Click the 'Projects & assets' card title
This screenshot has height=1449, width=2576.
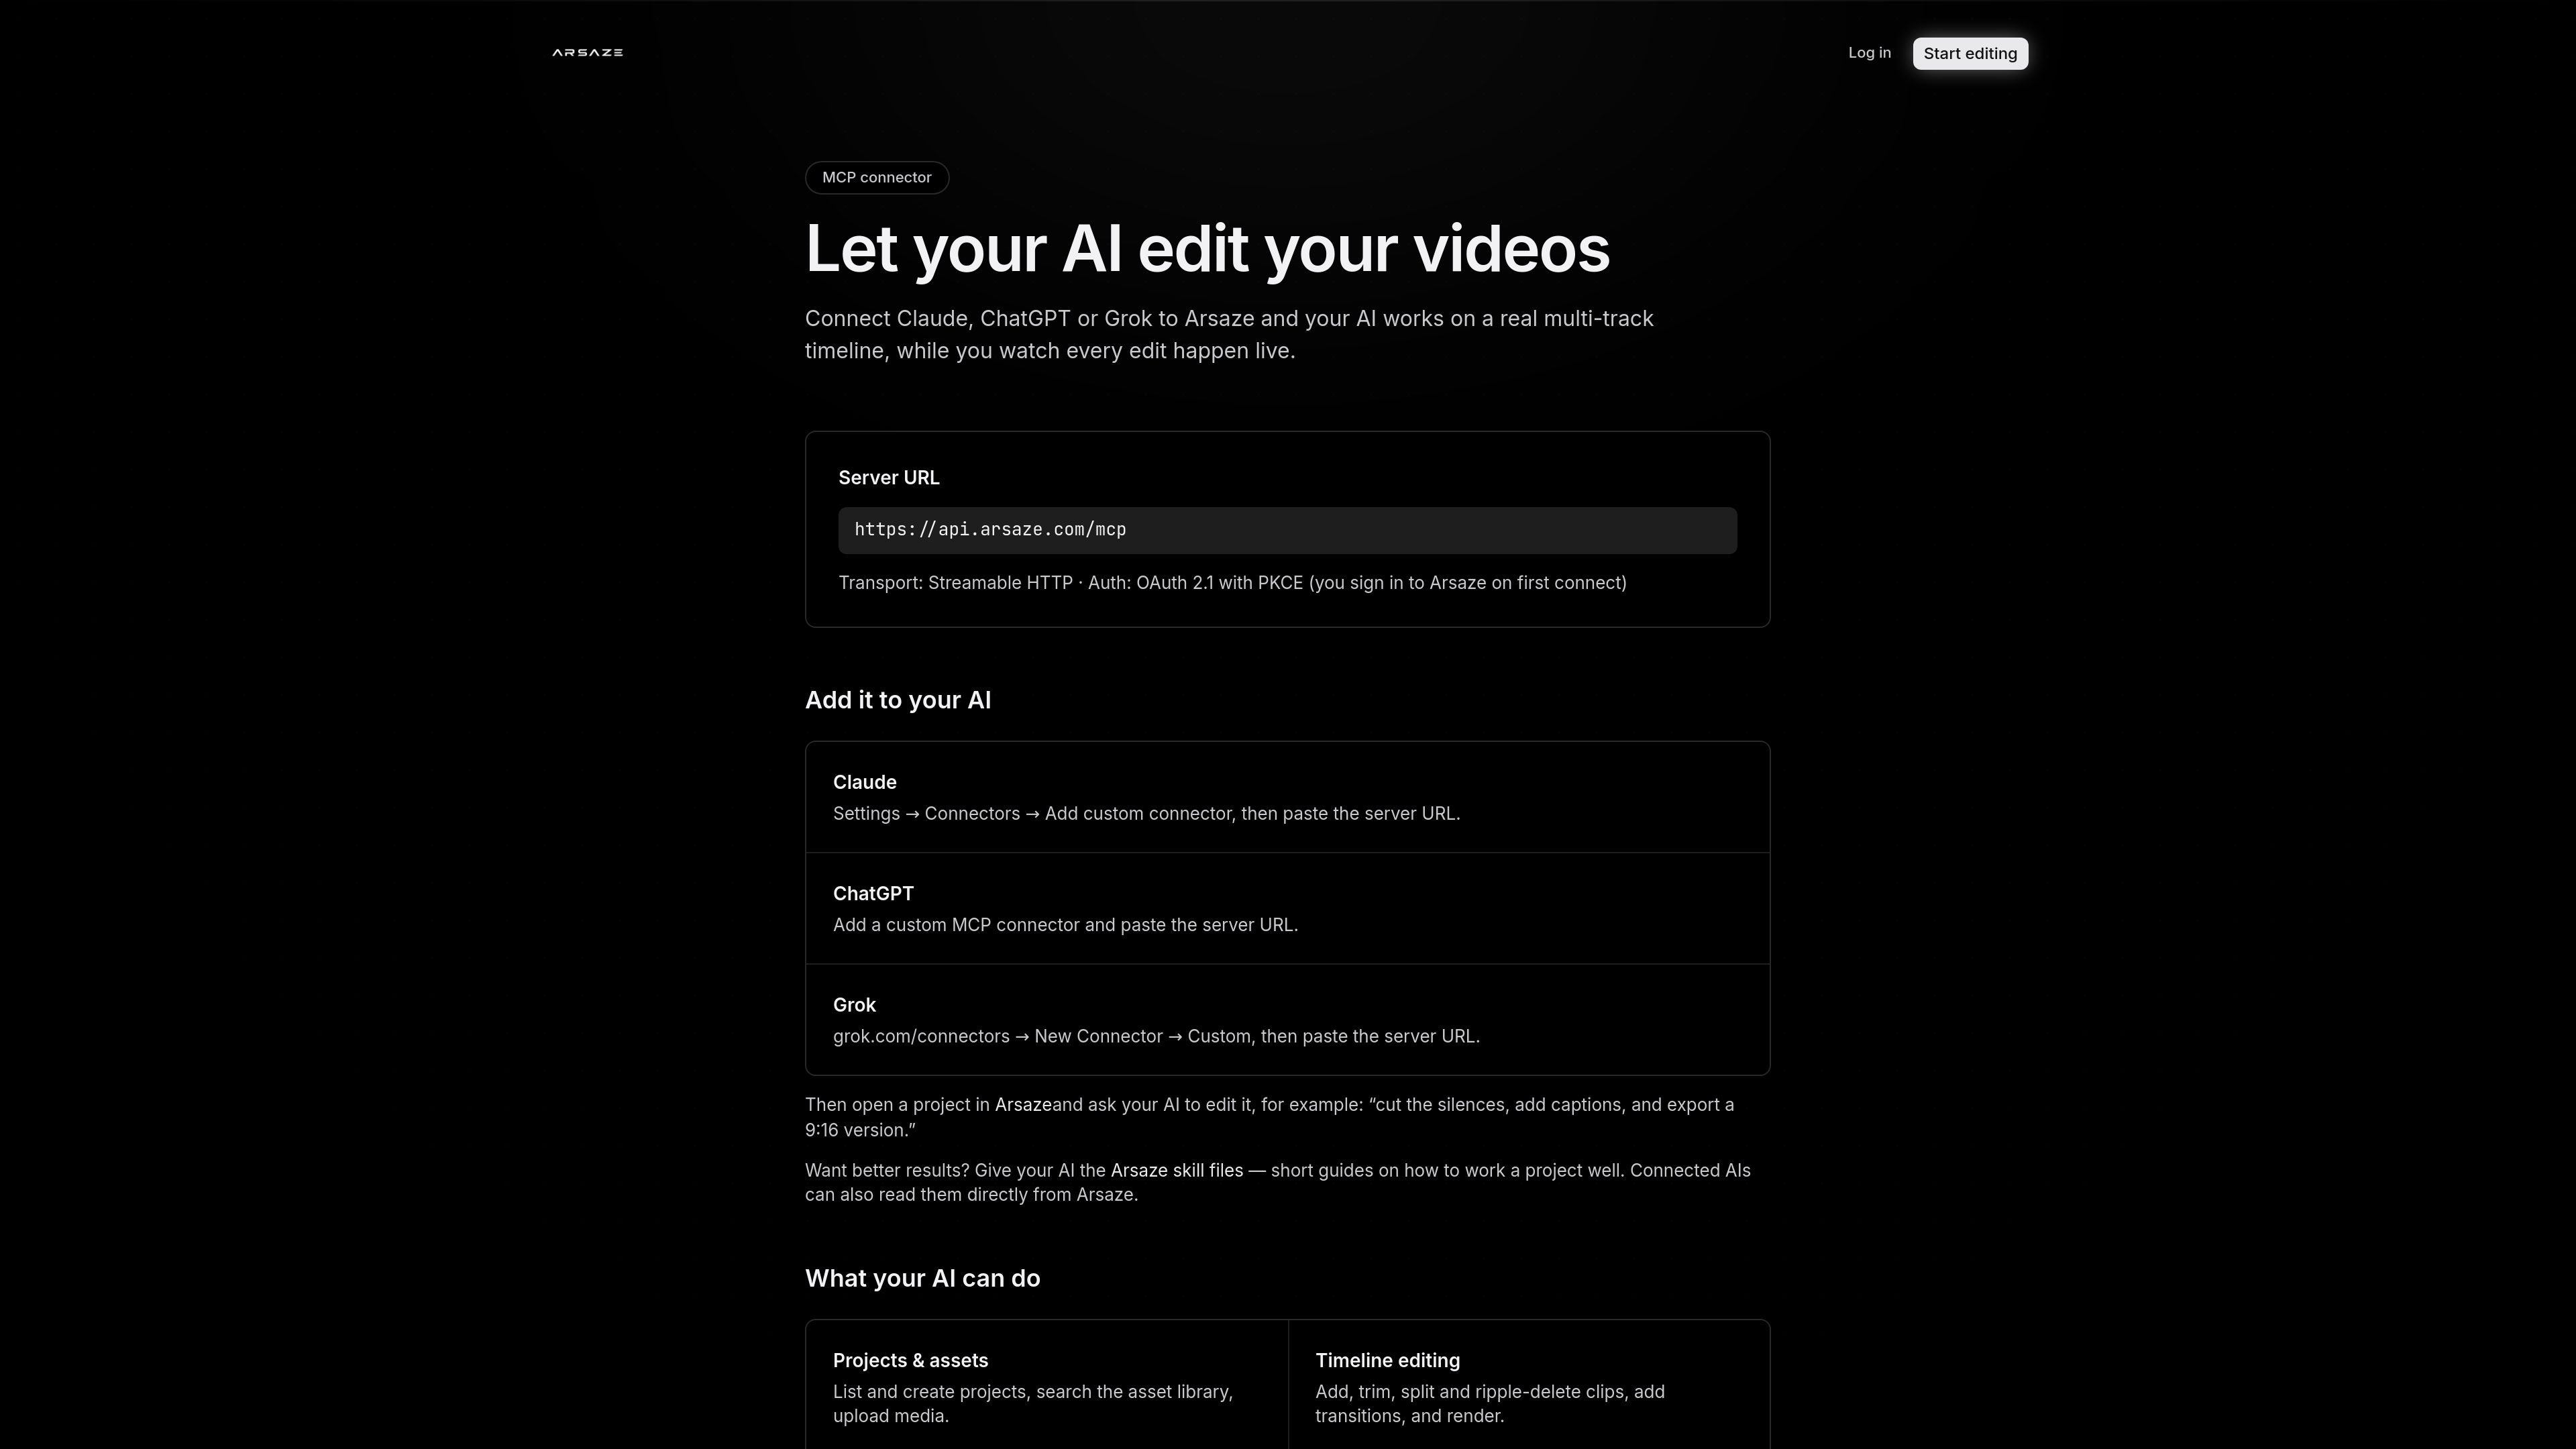pyautogui.click(x=910, y=1360)
